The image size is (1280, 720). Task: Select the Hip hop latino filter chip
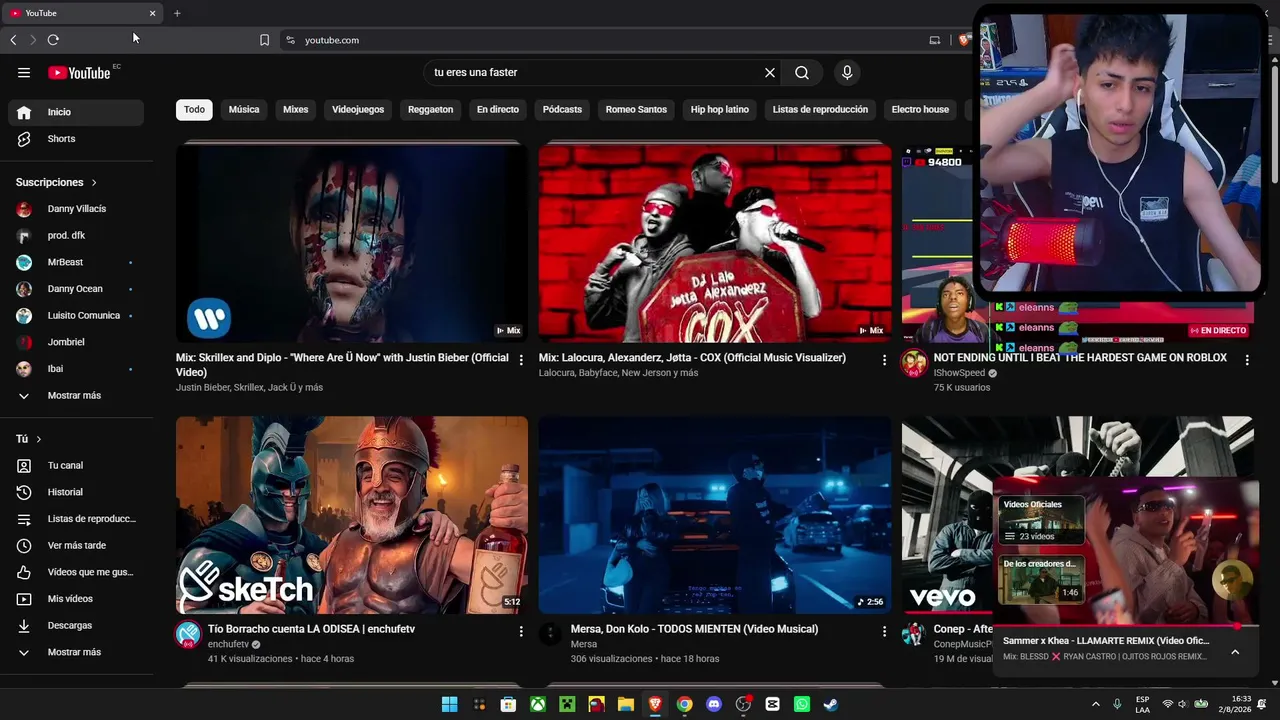(x=720, y=109)
